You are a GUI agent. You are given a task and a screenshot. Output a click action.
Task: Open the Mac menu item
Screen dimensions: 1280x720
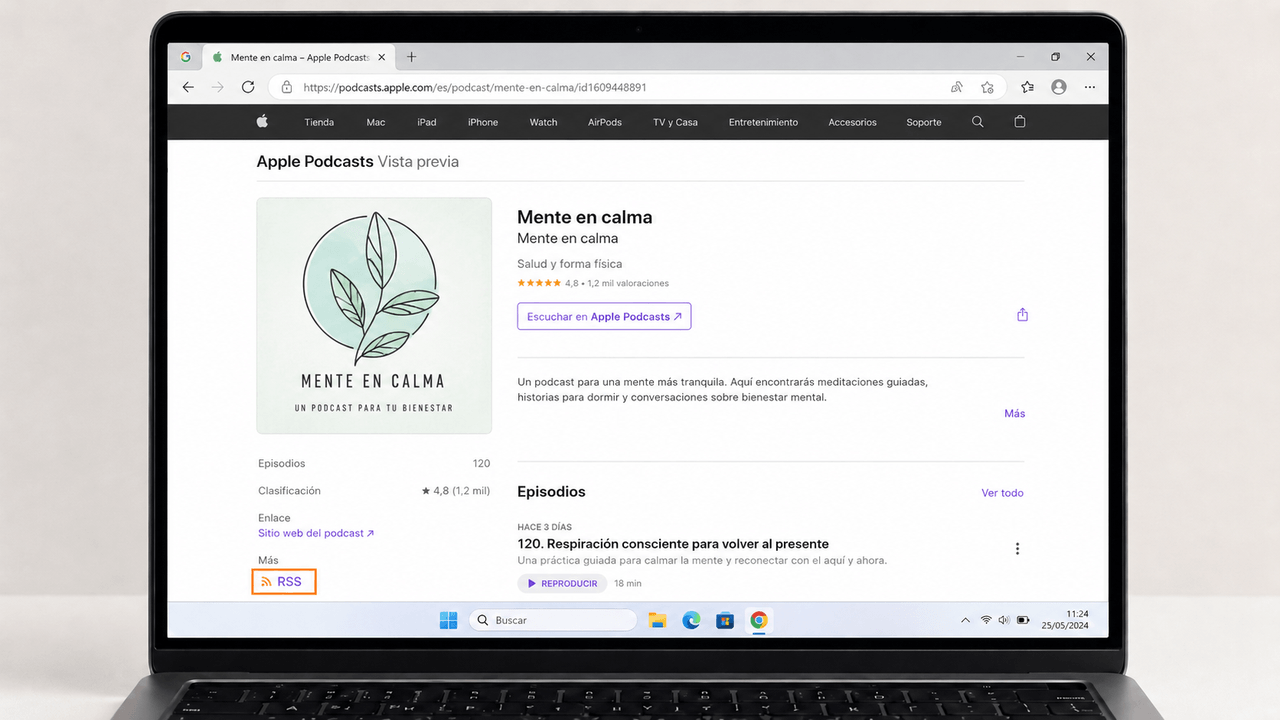[x=376, y=122]
